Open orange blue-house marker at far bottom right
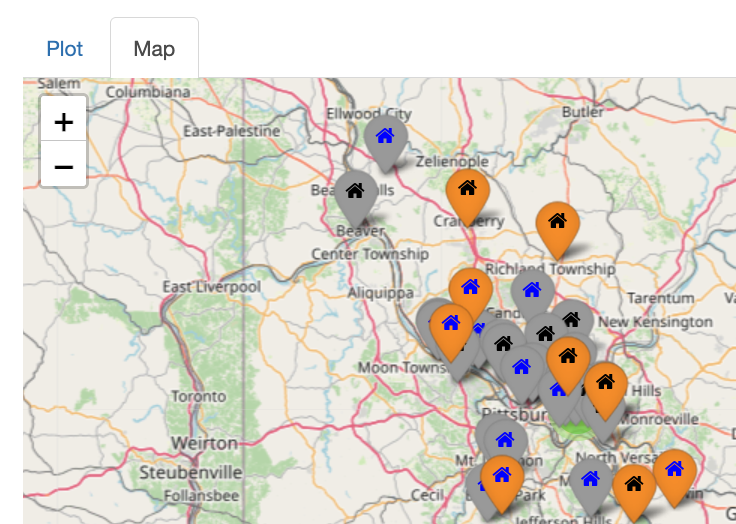This screenshot has height=524, width=736. pos(675,476)
